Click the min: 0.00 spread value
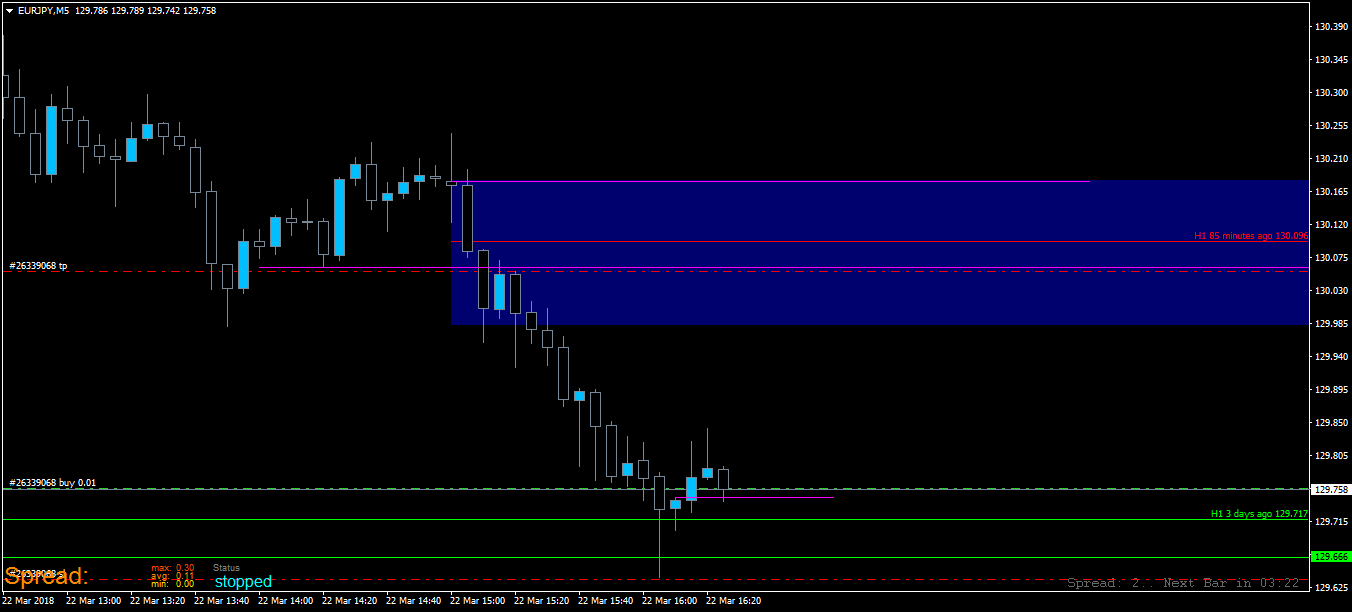 pos(173,584)
